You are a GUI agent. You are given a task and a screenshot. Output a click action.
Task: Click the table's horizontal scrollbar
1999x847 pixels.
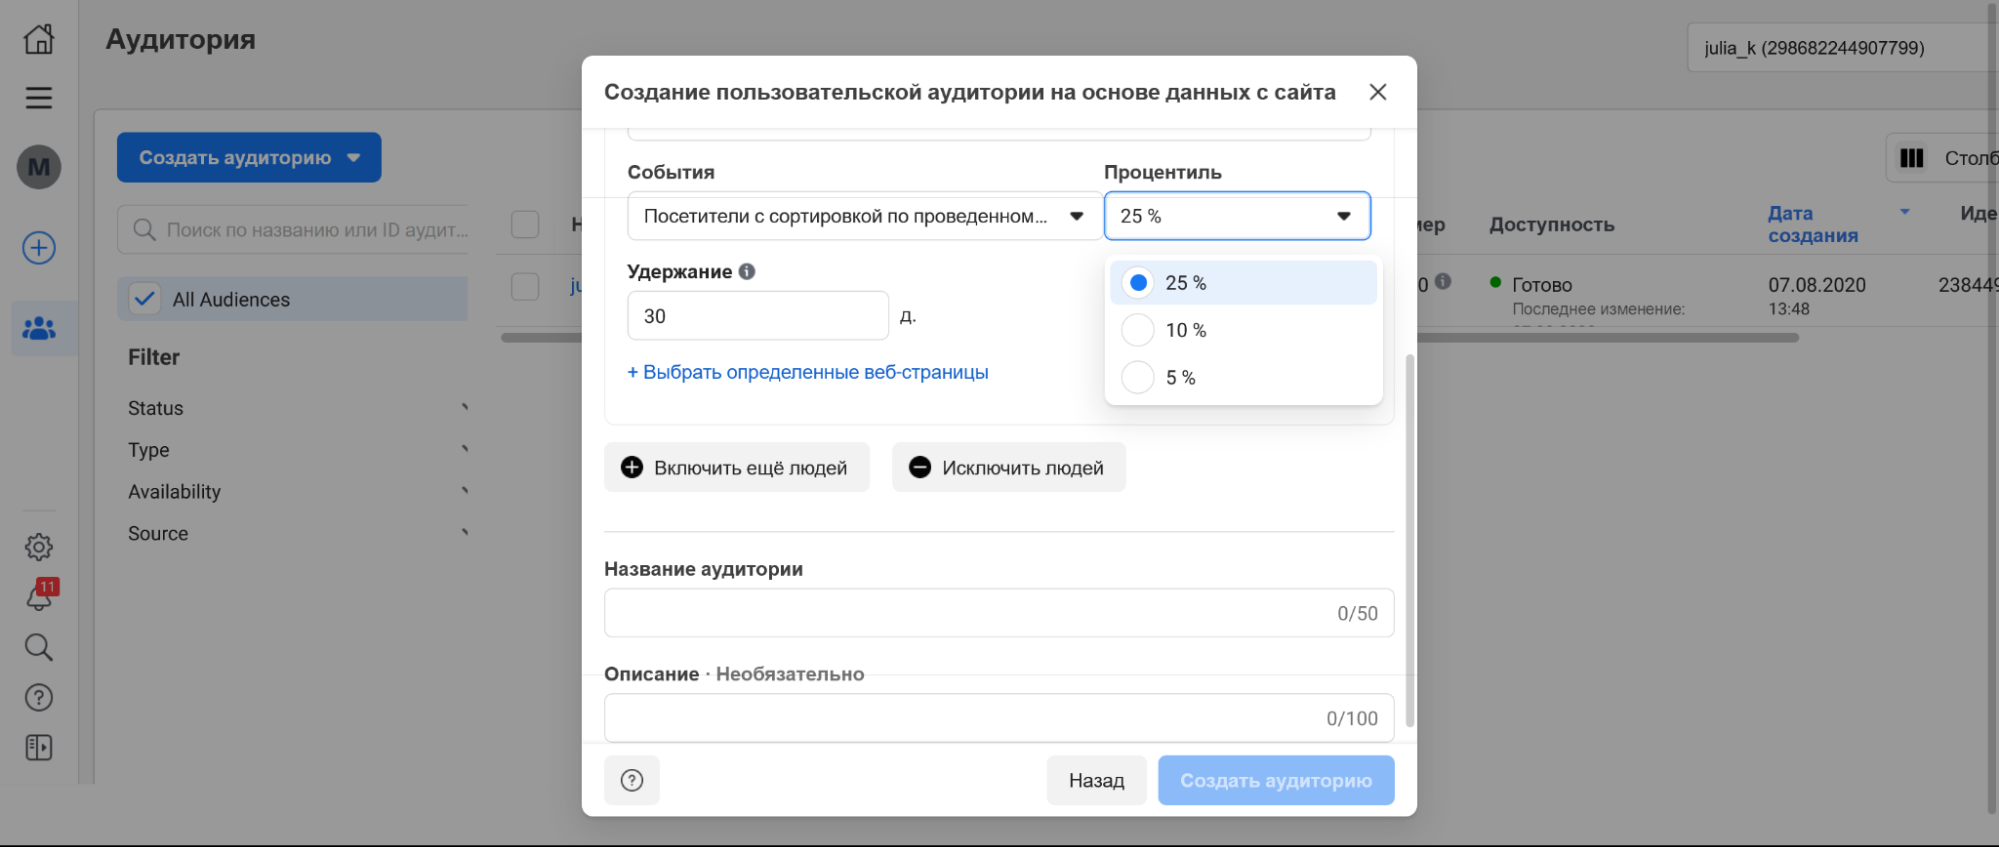coord(1150,338)
